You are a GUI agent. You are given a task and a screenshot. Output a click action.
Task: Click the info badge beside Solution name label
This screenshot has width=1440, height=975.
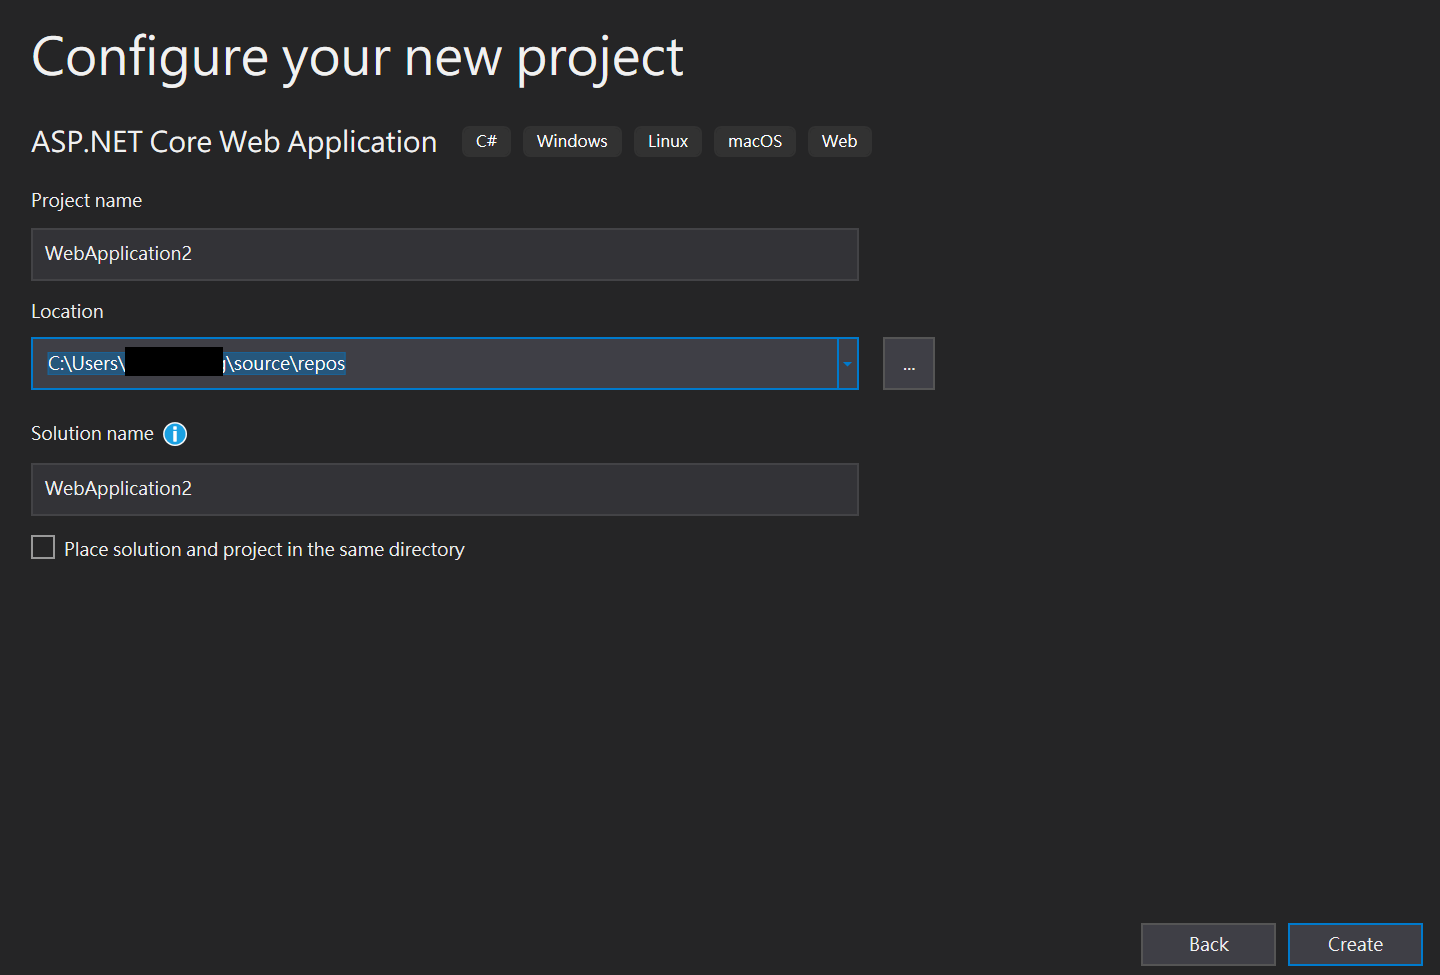pyautogui.click(x=174, y=433)
